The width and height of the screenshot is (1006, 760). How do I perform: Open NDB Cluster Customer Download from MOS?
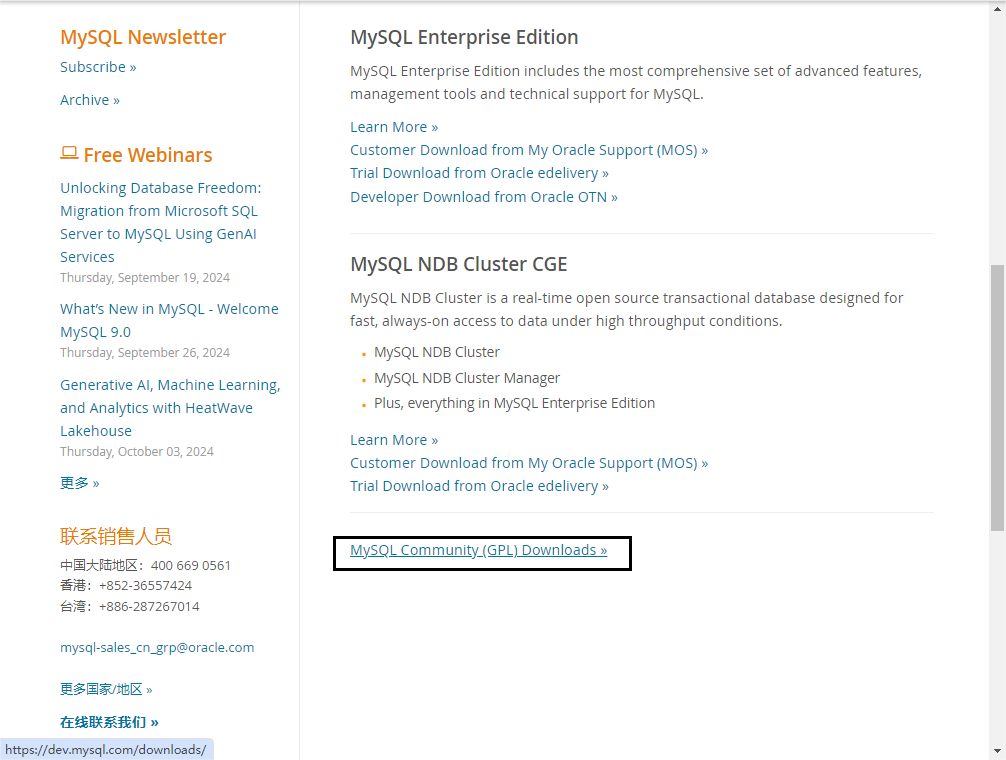(x=529, y=463)
